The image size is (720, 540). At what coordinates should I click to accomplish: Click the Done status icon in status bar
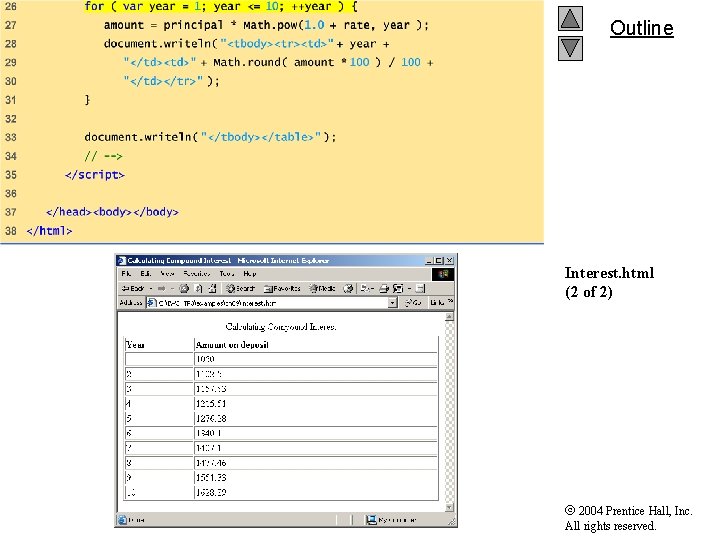click(x=123, y=520)
